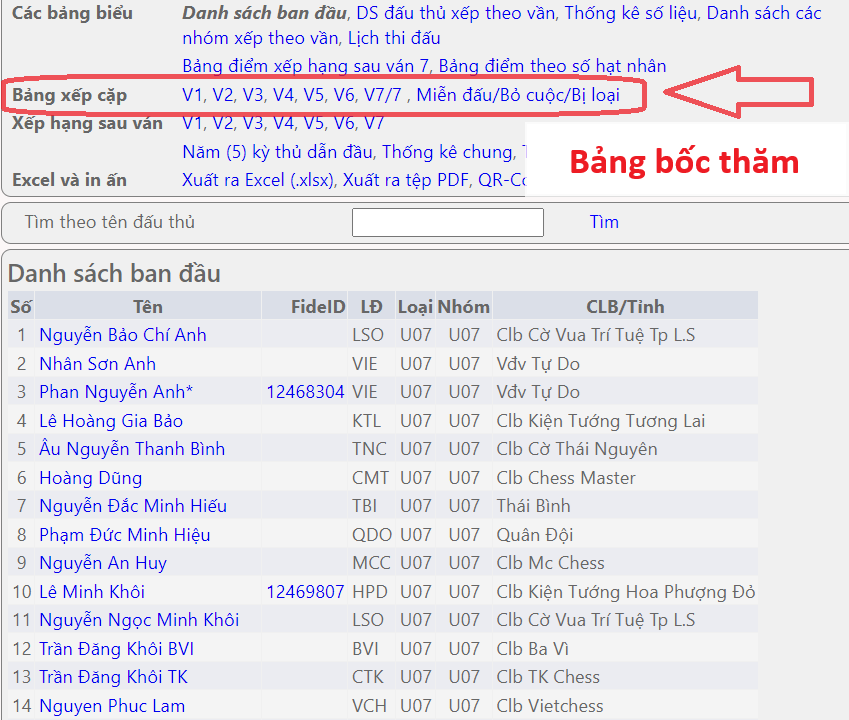Open player "Lê Minh Khôi"
The height and width of the screenshot is (720, 849).
tap(92, 592)
